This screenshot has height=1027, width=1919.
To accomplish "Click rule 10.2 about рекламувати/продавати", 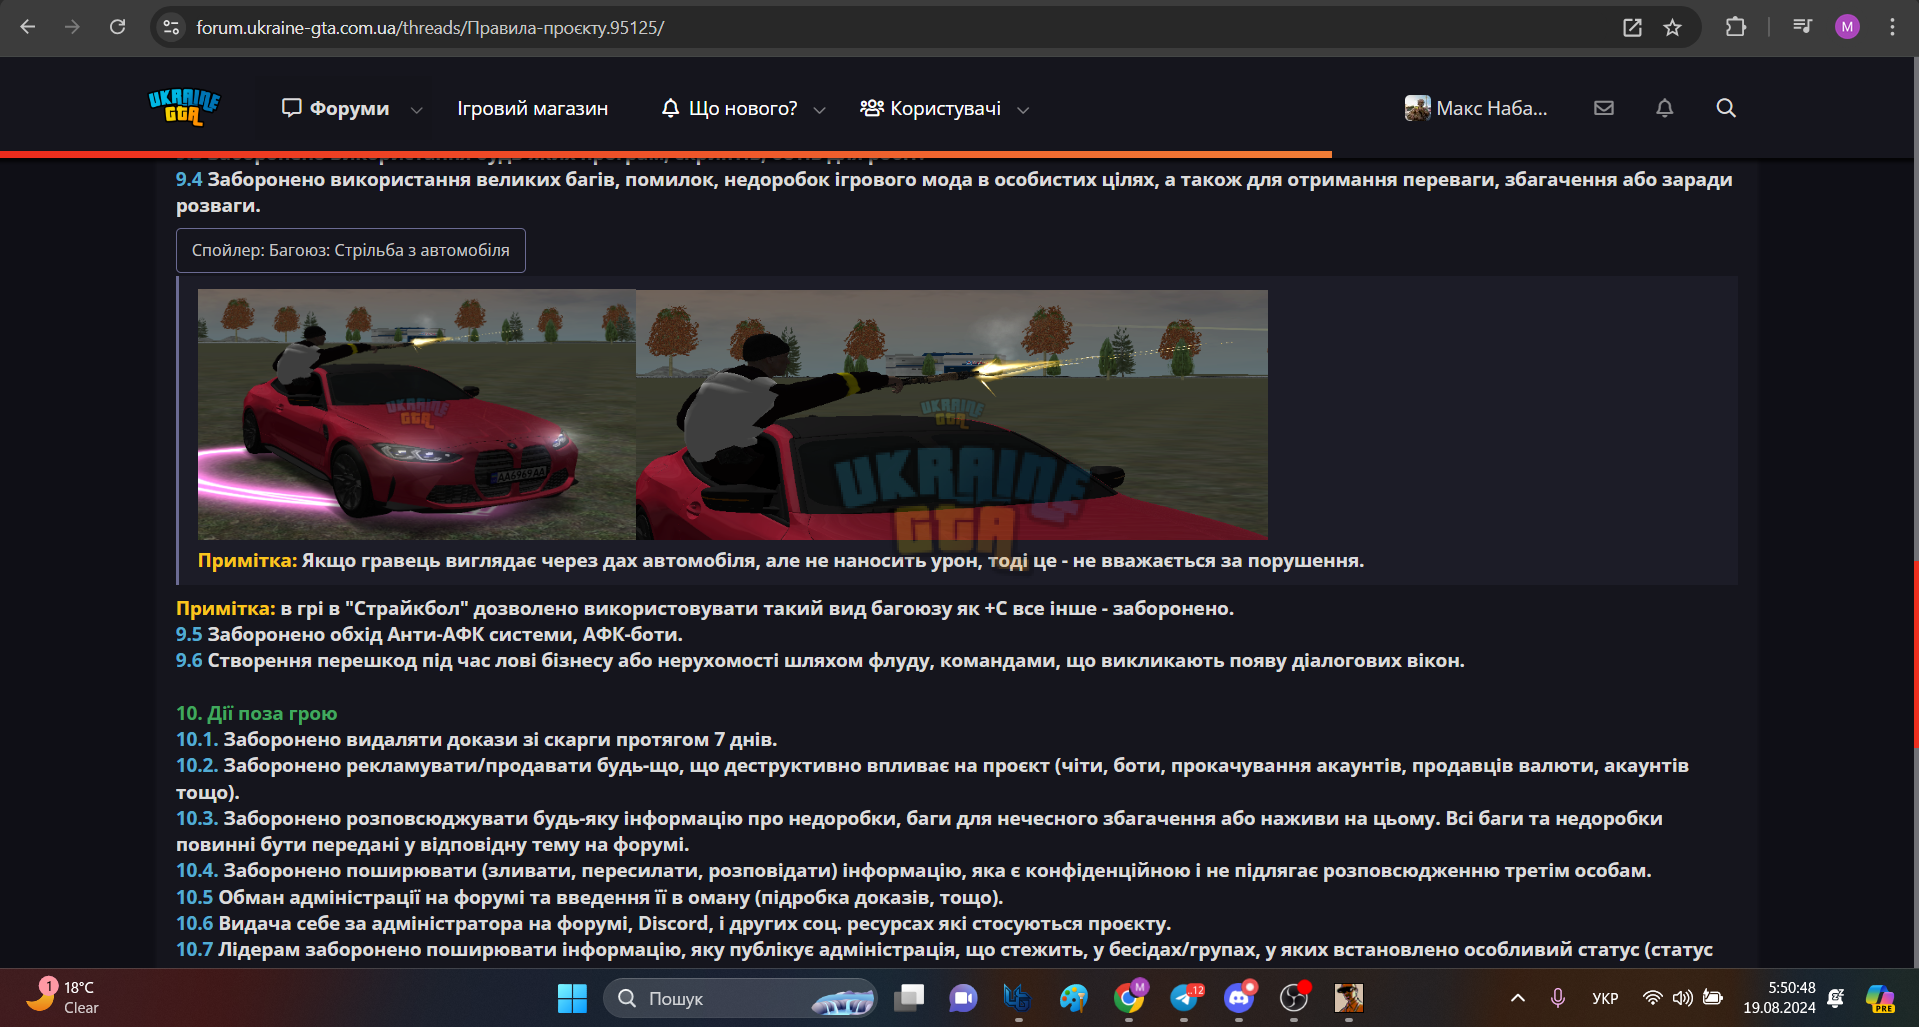I will point(932,778).
